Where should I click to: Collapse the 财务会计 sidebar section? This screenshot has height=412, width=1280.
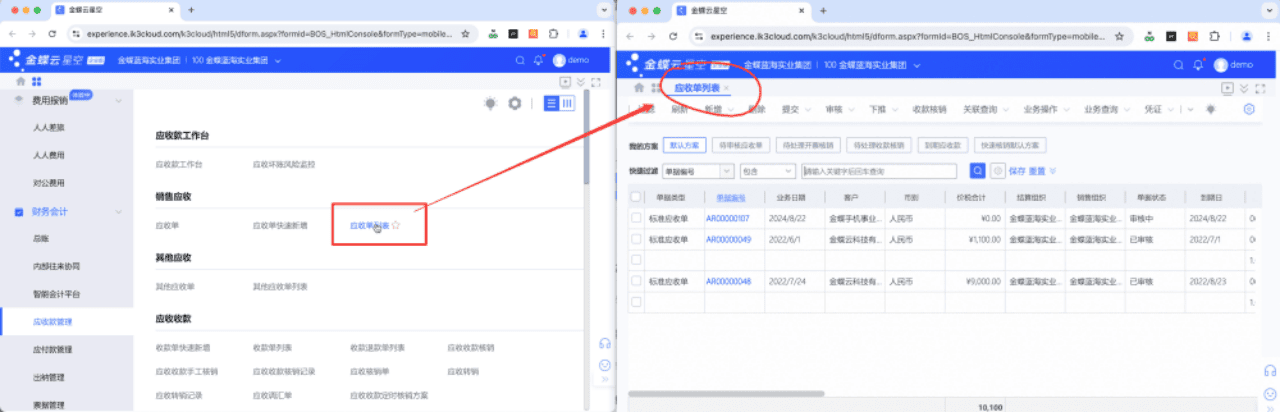118,212
